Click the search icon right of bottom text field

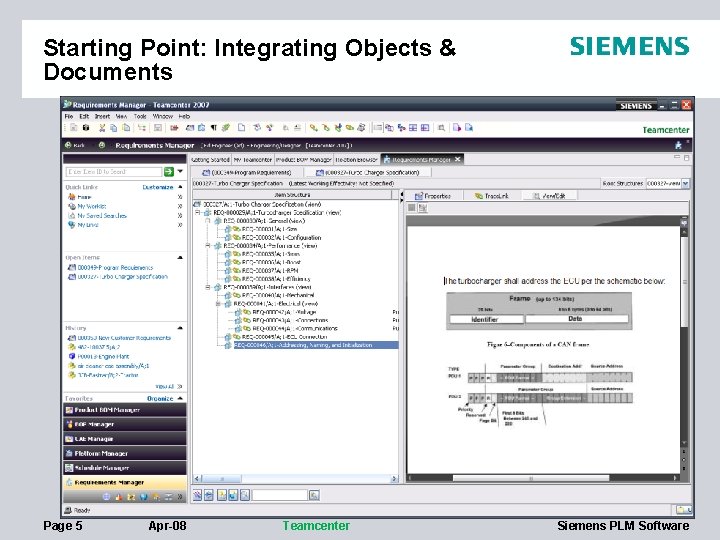point(314,495)
